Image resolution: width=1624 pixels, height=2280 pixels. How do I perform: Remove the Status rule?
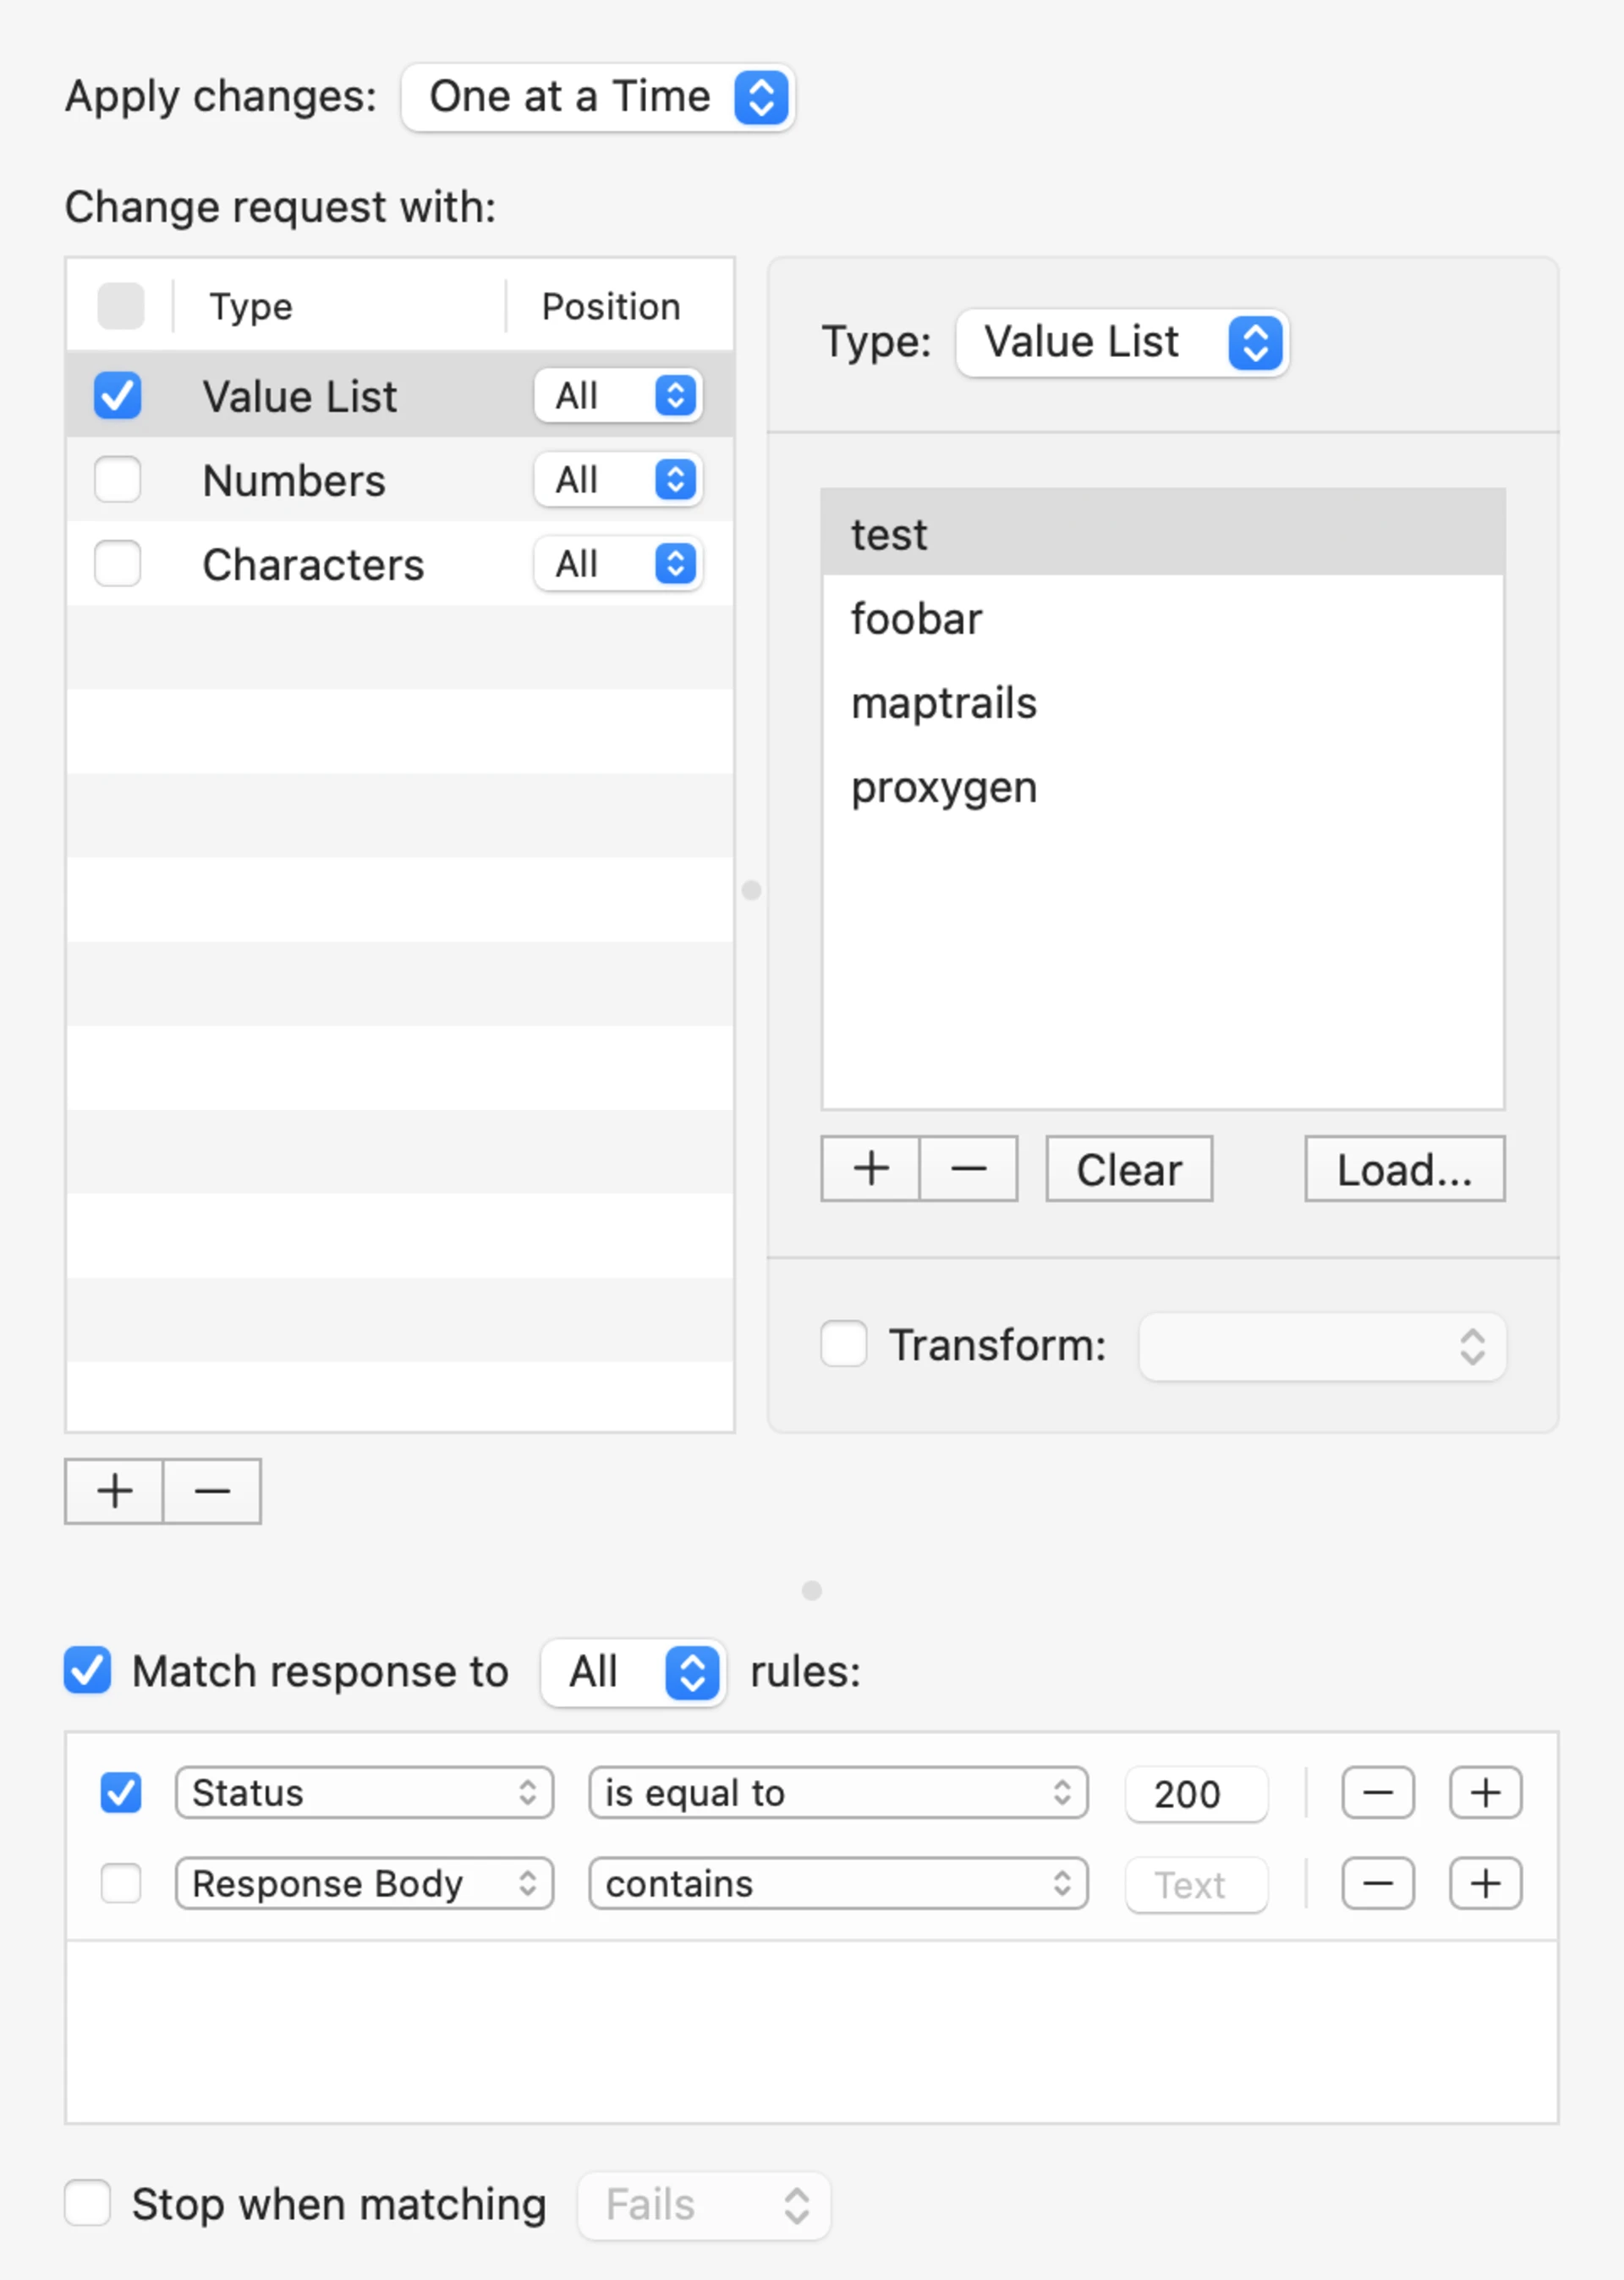pos(1377,1793)
